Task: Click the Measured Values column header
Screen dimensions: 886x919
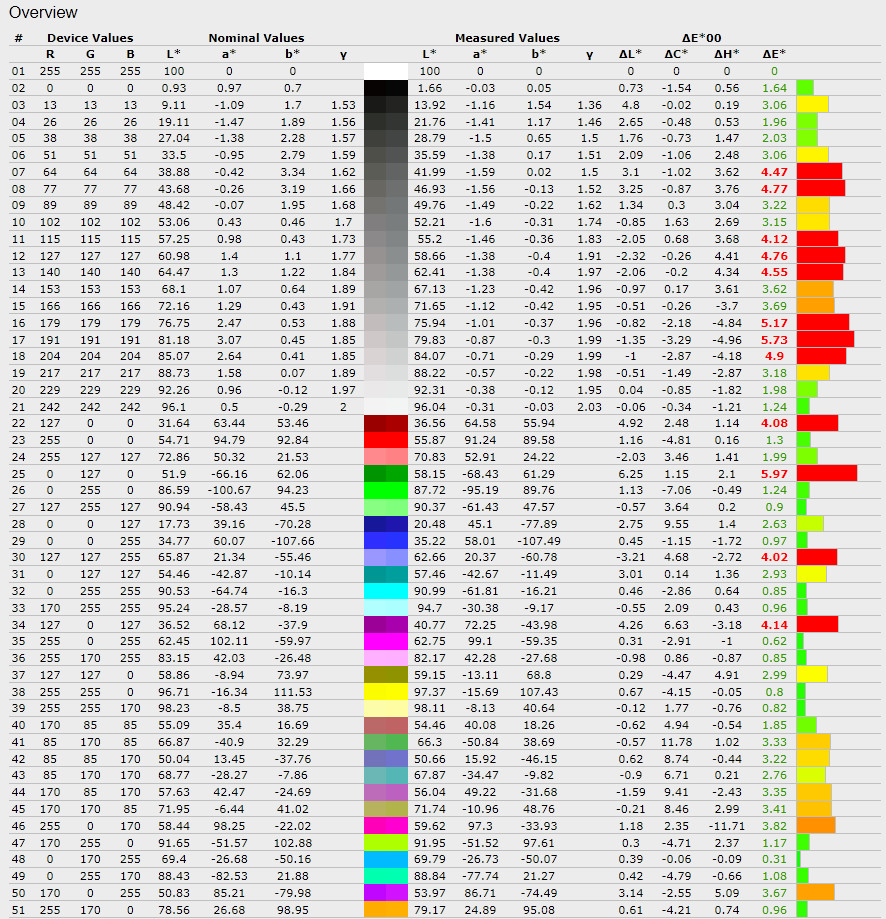Action: pos(507,38)
